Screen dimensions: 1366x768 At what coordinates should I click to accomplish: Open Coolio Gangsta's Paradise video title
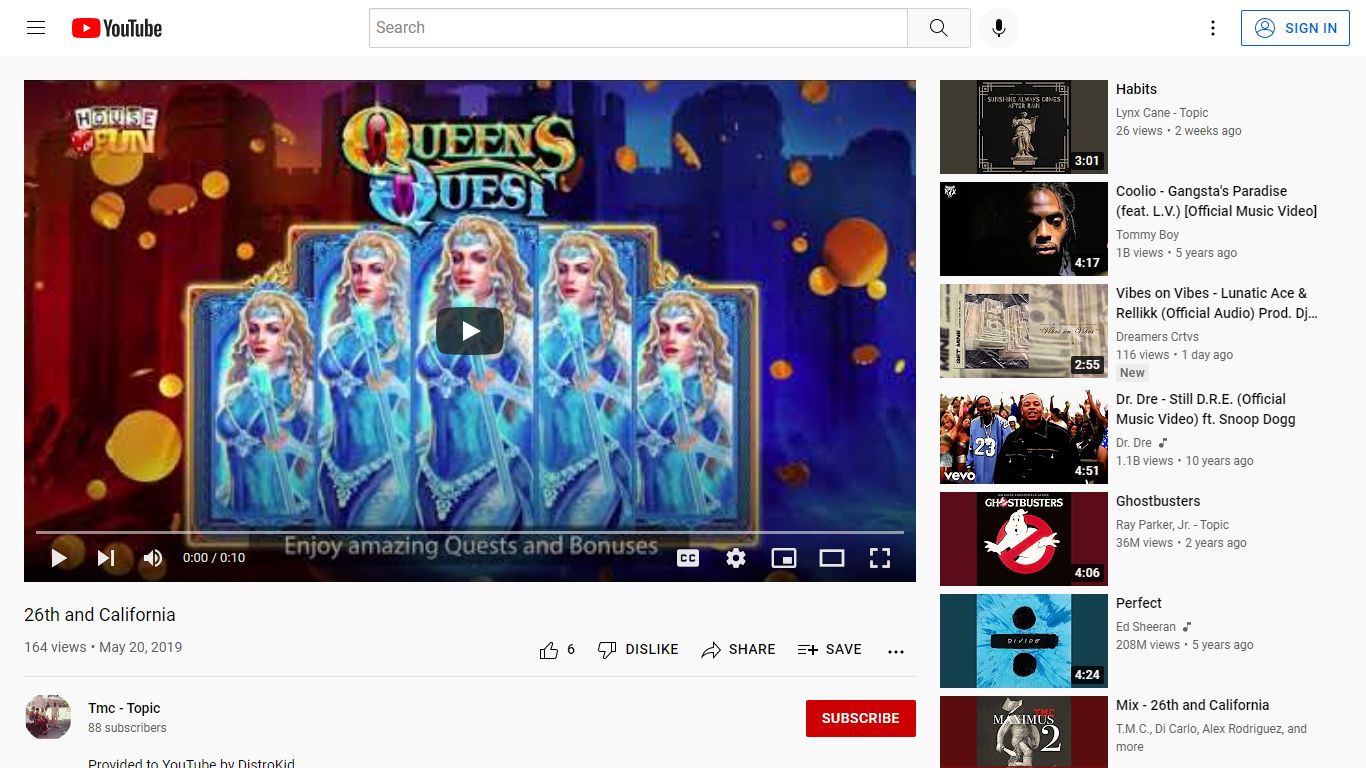(x=1216, y=201)
